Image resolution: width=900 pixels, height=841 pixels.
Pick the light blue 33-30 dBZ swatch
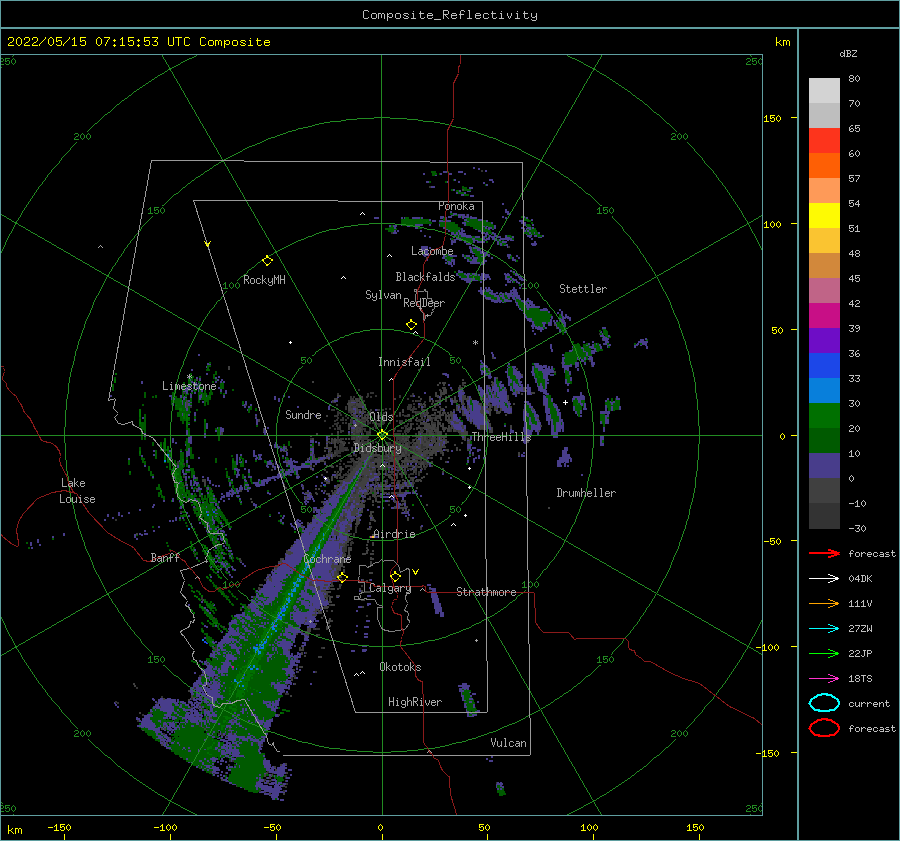(824, 391)
